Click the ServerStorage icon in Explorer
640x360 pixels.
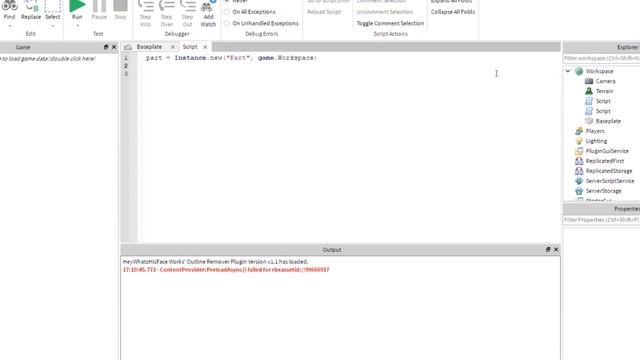(x=579, y=191)
